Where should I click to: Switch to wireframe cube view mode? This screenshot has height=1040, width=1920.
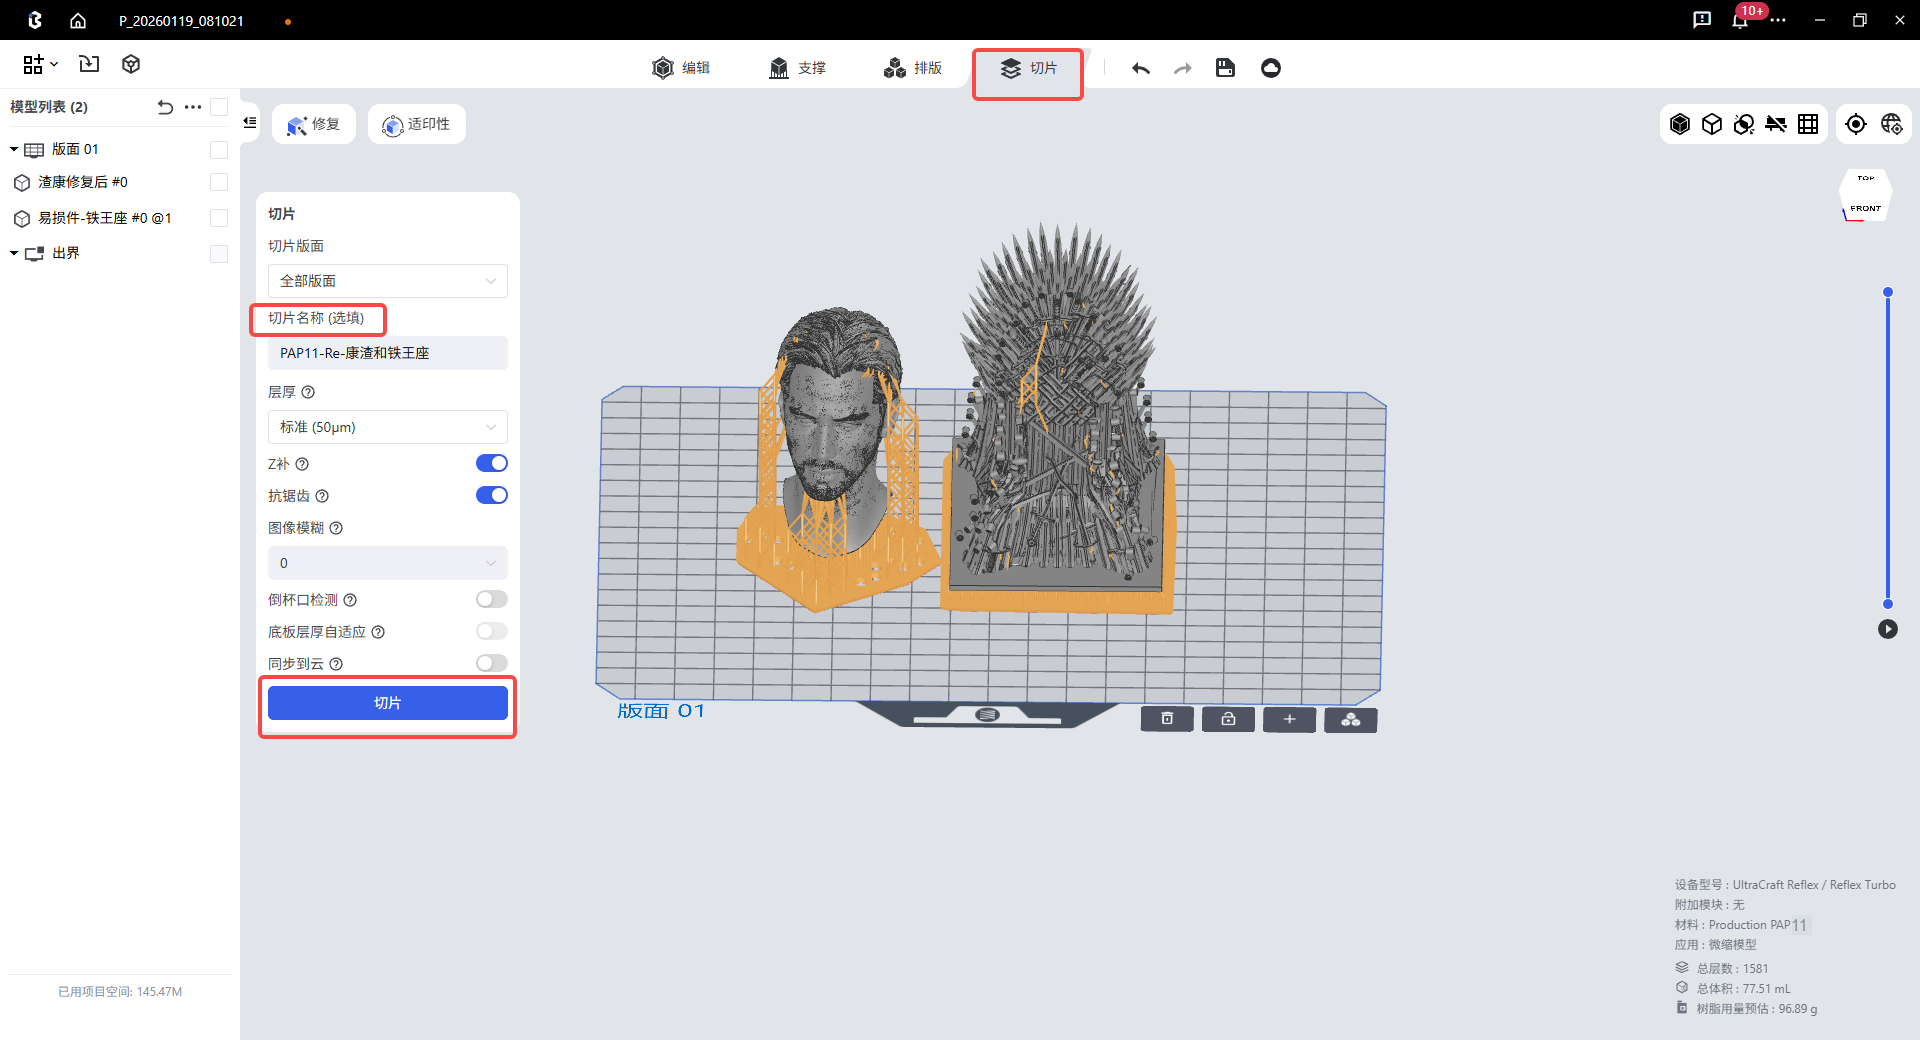click(x=1712, y=124)
